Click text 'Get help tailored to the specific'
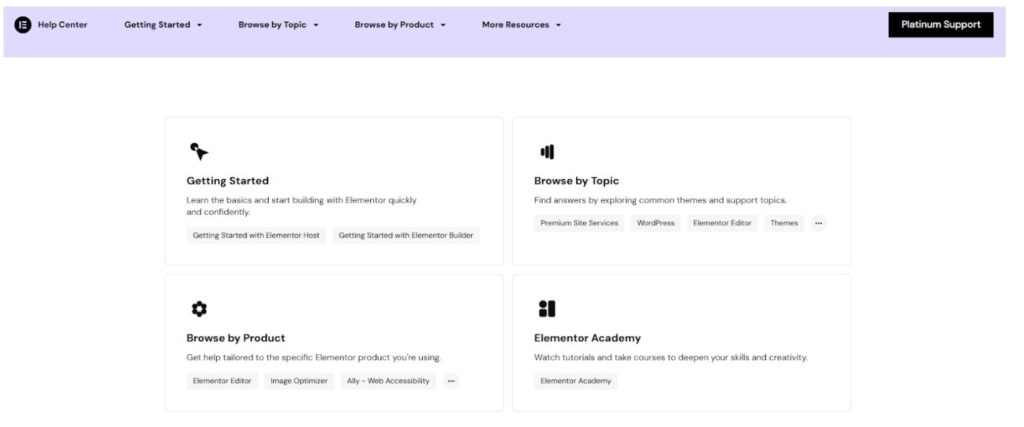 pos(250,358)
